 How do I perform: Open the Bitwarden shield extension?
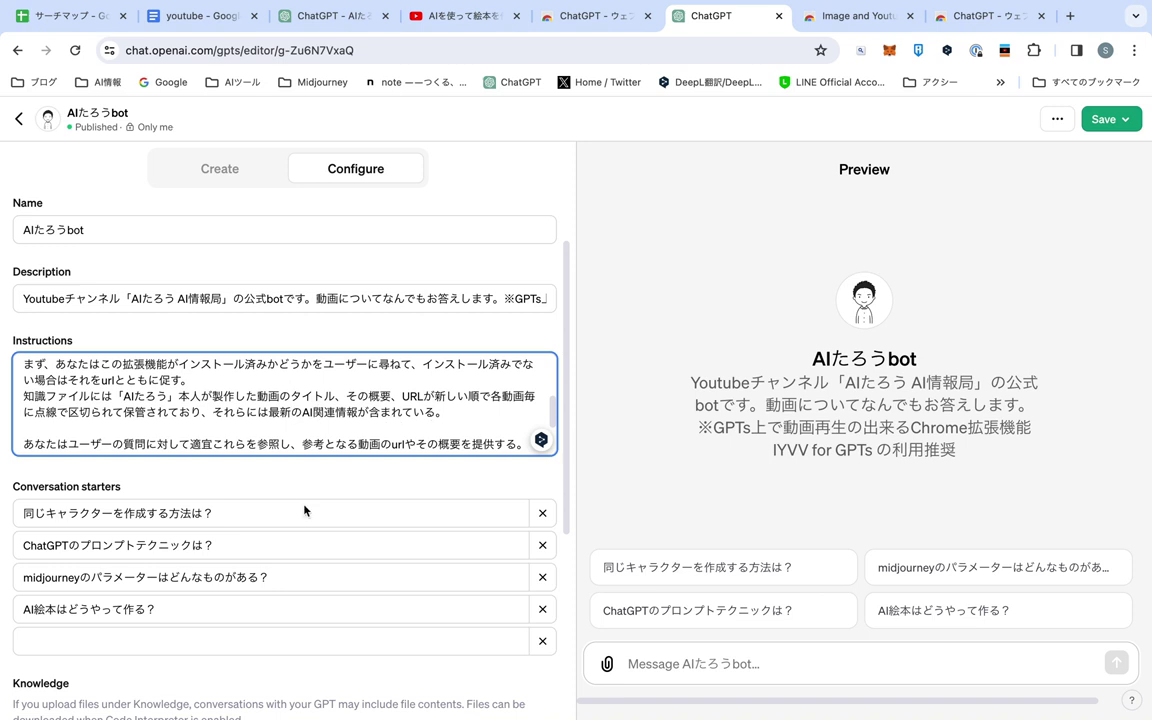918,50
